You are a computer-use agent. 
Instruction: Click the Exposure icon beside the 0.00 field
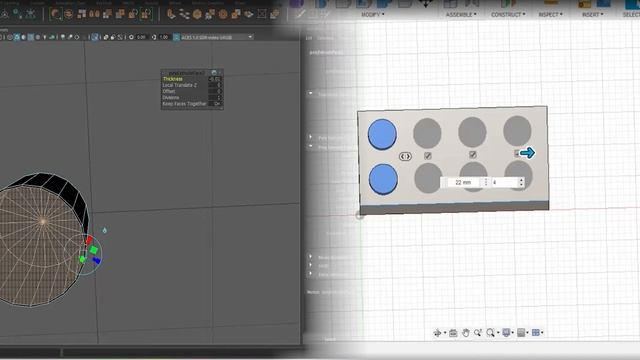(131, 37)
